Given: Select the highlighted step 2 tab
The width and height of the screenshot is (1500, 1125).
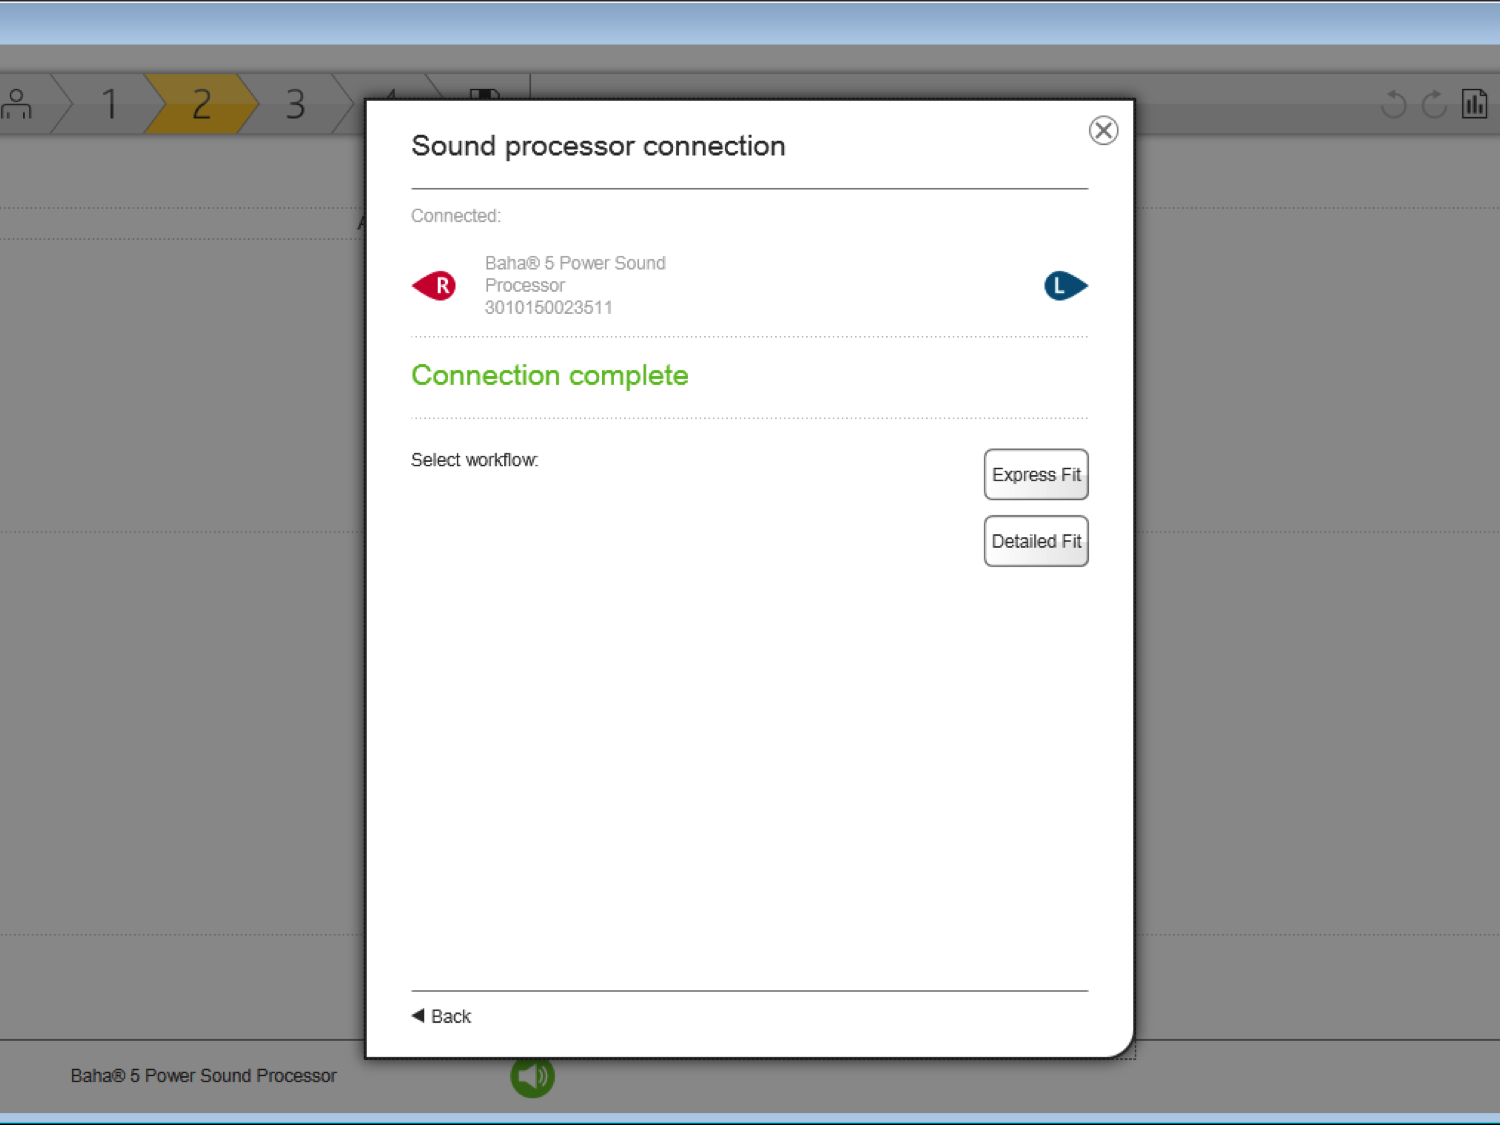Looking at the screenshot, I should click(202, 104).
